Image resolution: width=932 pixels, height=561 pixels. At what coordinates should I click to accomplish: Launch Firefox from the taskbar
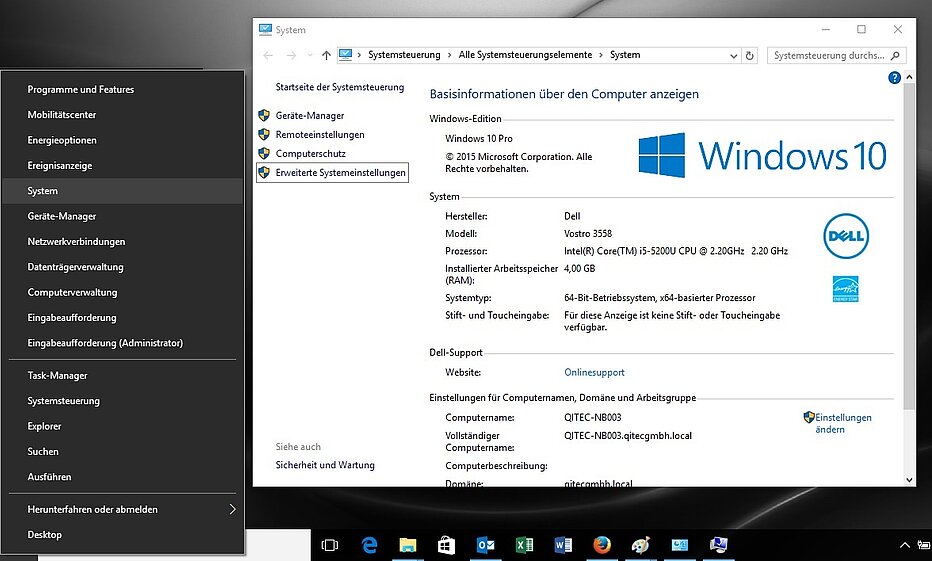point(602,544)
